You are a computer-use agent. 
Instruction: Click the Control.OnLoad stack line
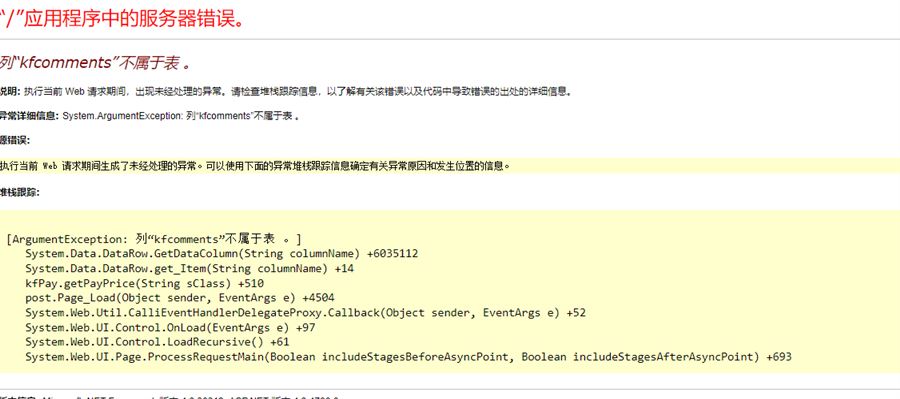point(170,328)
